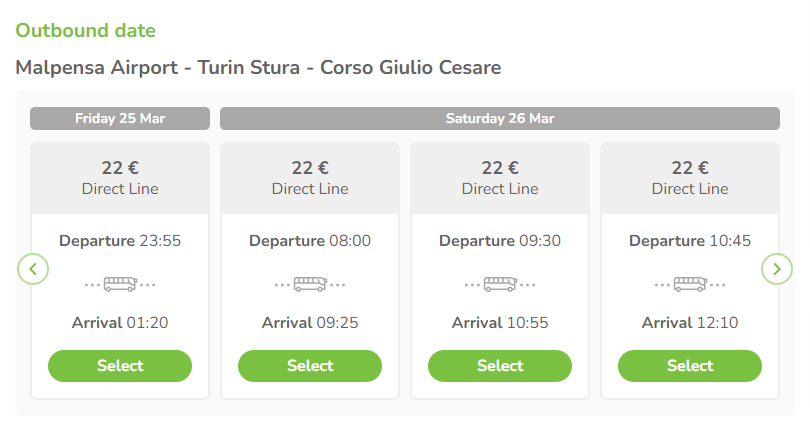Click the Outbound date heading
Viewport: 810px width, 426px height.
[86, 30]
